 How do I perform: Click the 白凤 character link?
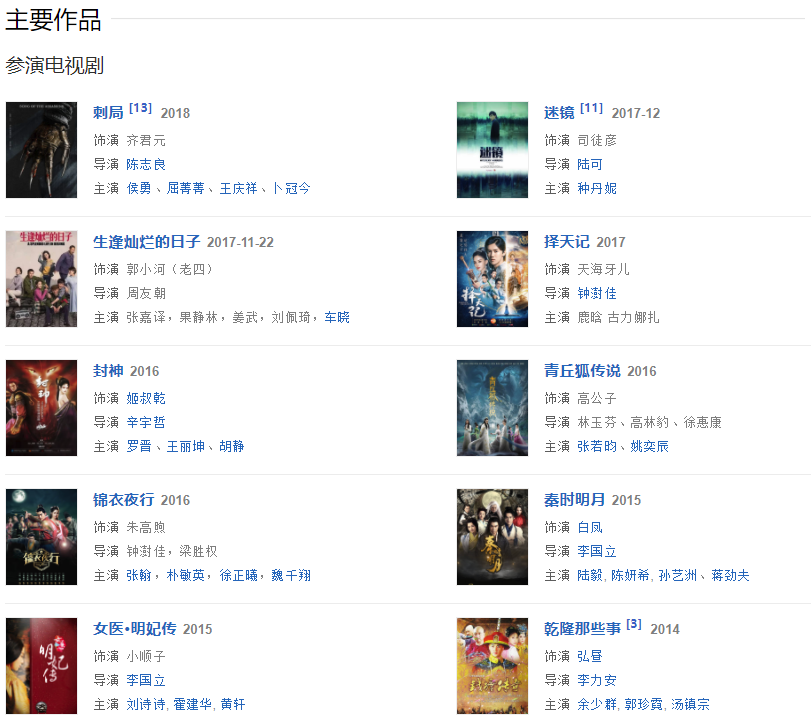(x=590, y=528)
